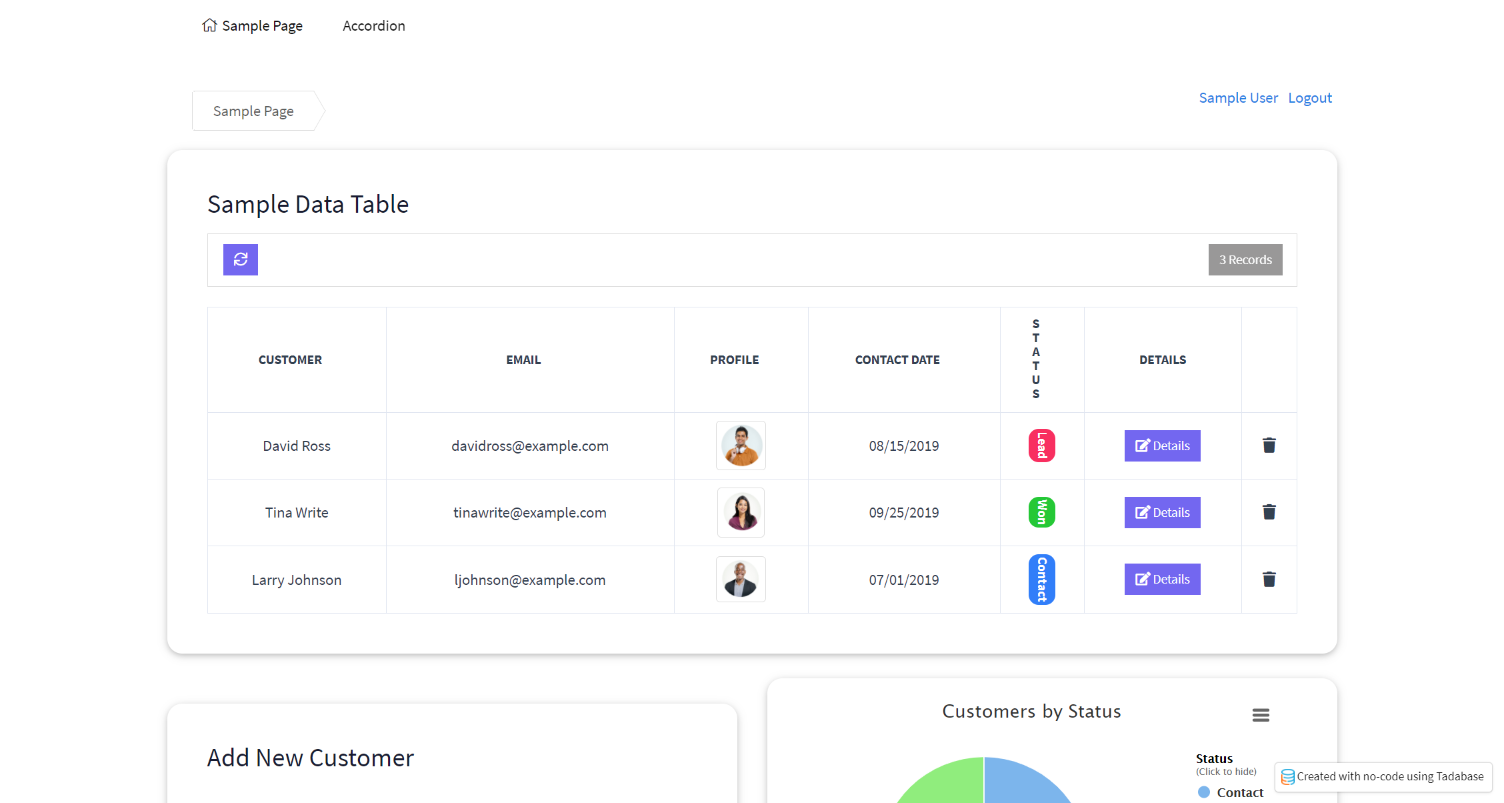Click the 3 Records badge
The height and width of the screenshot is (803, 1504).
point(1245,260)
